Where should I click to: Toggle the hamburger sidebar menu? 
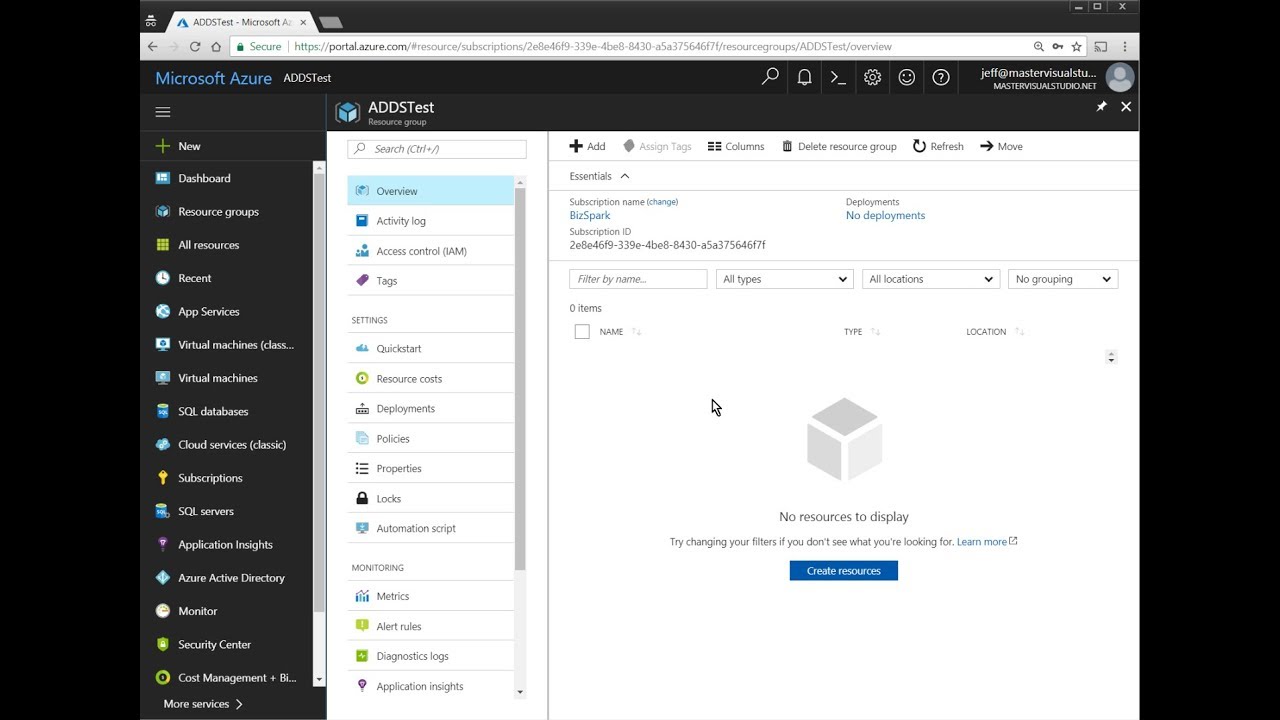pos(163,112)
